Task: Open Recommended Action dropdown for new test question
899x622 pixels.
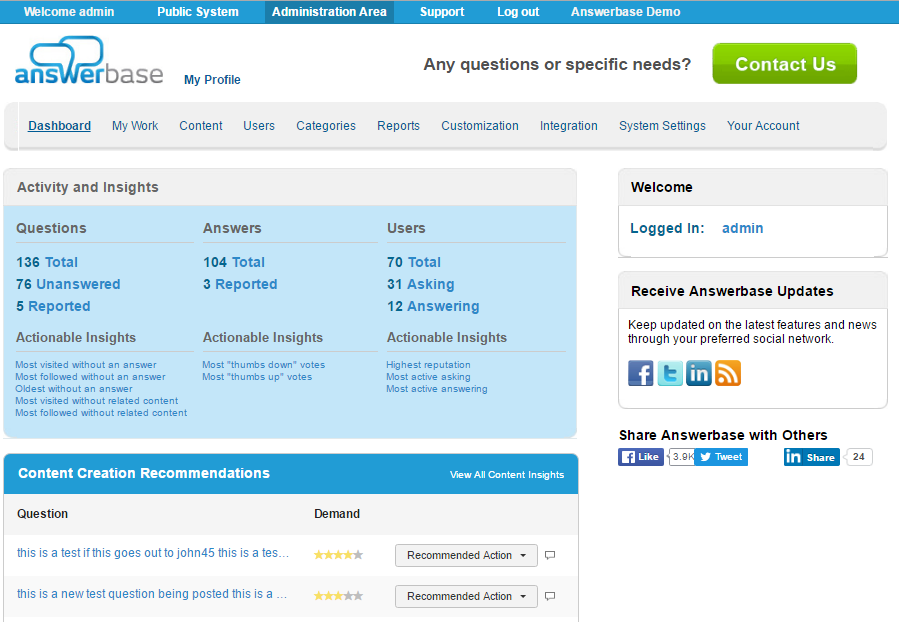Action: click(x=466, y=596)
